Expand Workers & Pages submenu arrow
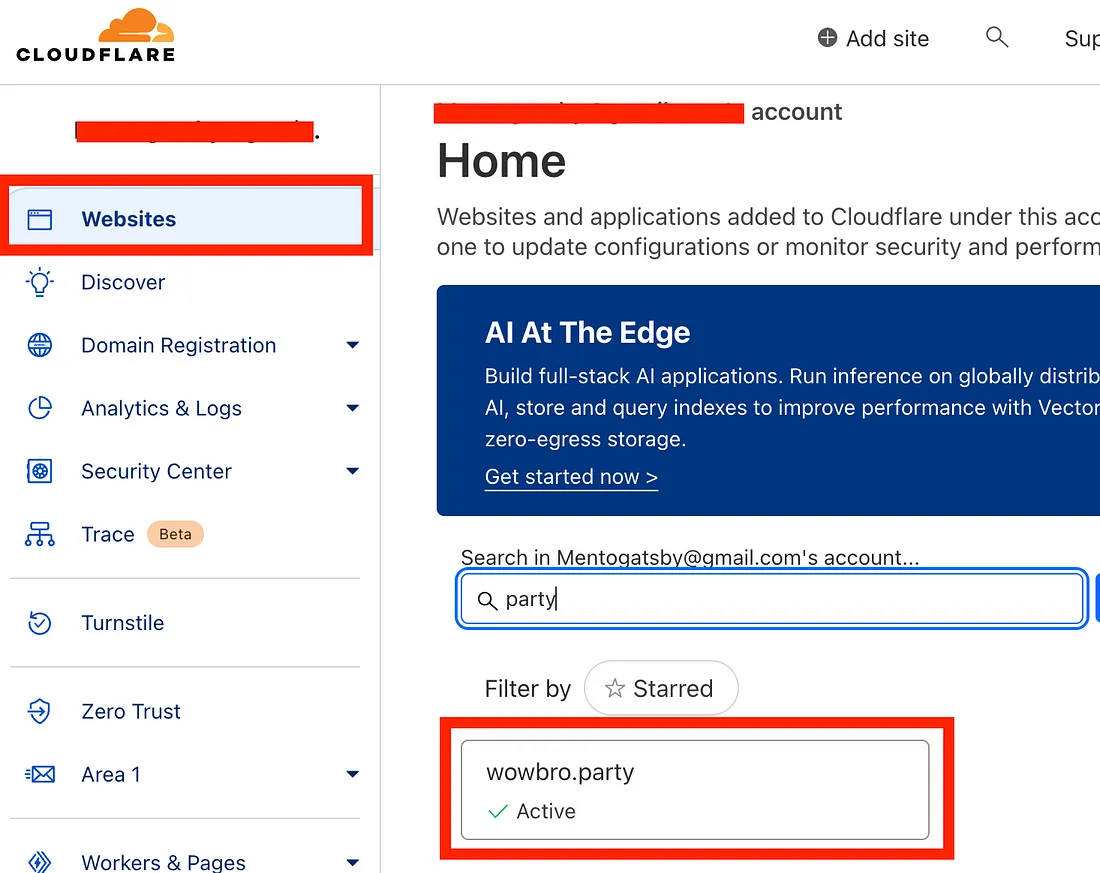The image size is (1100, 873). (x=352, y=862)
